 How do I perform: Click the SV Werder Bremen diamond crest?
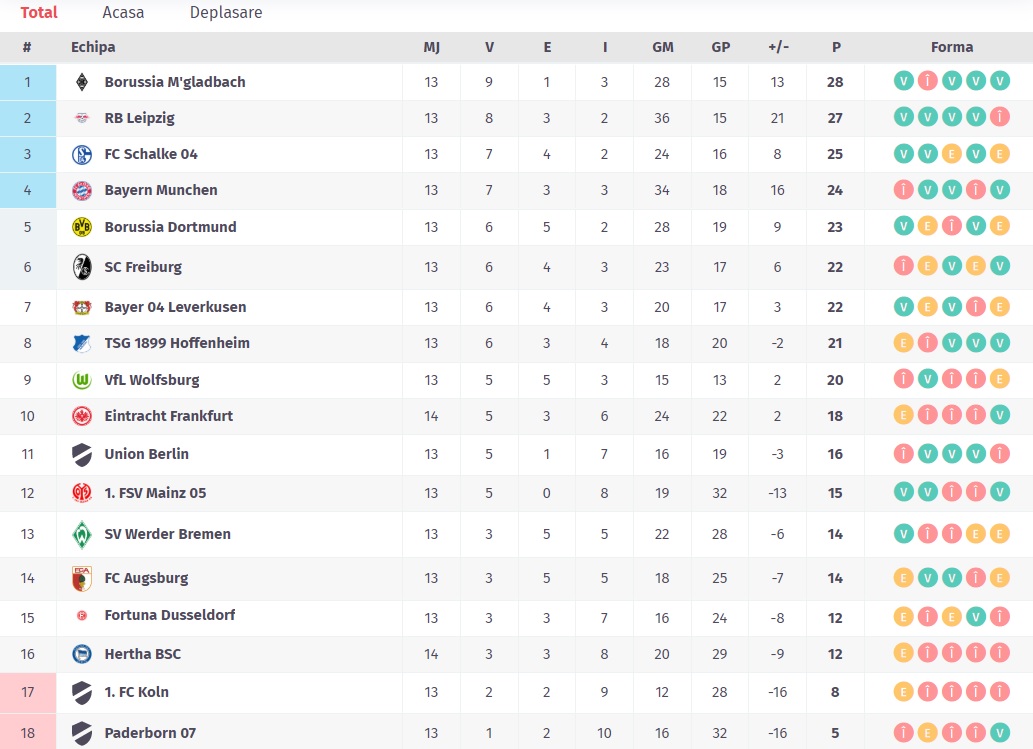82,534
